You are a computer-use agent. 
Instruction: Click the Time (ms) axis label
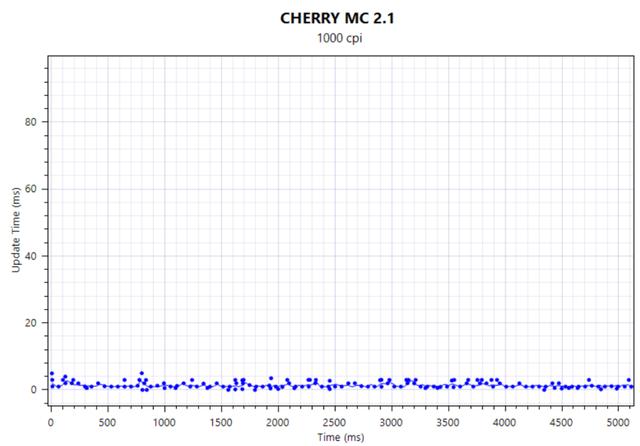(x=341, y=437)
